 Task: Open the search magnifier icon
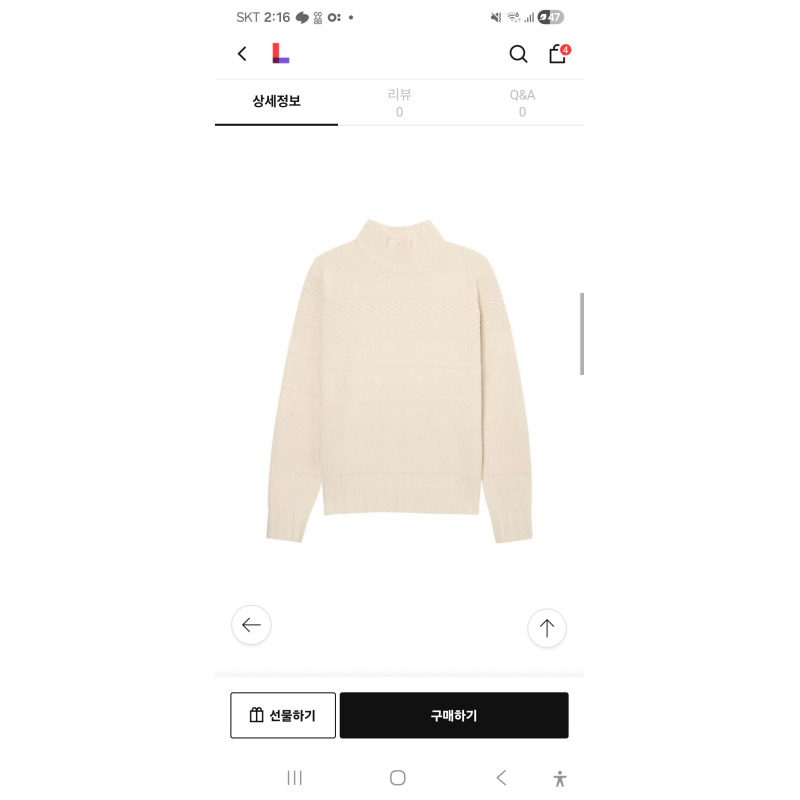(518, 54)
